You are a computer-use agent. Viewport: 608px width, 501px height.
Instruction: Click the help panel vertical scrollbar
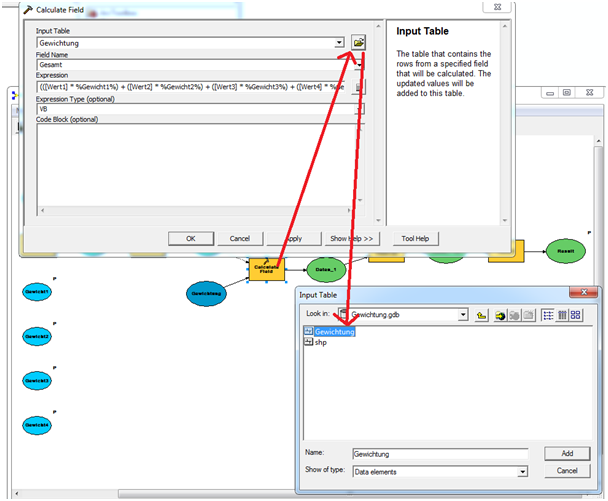pyautogui.click(x=504, y=123)
